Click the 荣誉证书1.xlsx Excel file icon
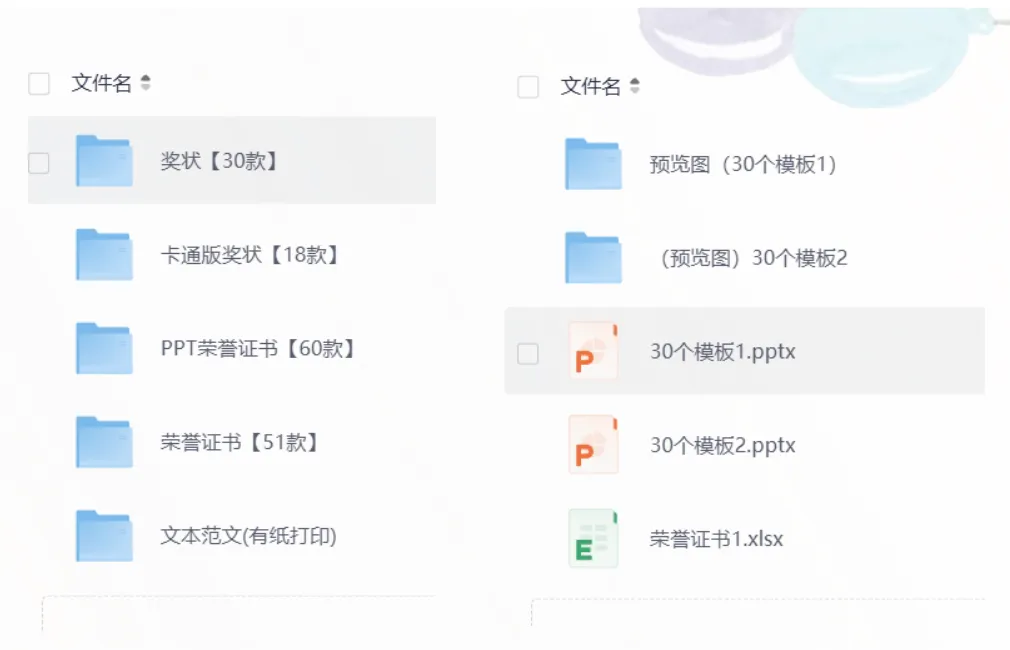Image resolution: width=1010 pixels, height=650 pixels. coord(593,539)
